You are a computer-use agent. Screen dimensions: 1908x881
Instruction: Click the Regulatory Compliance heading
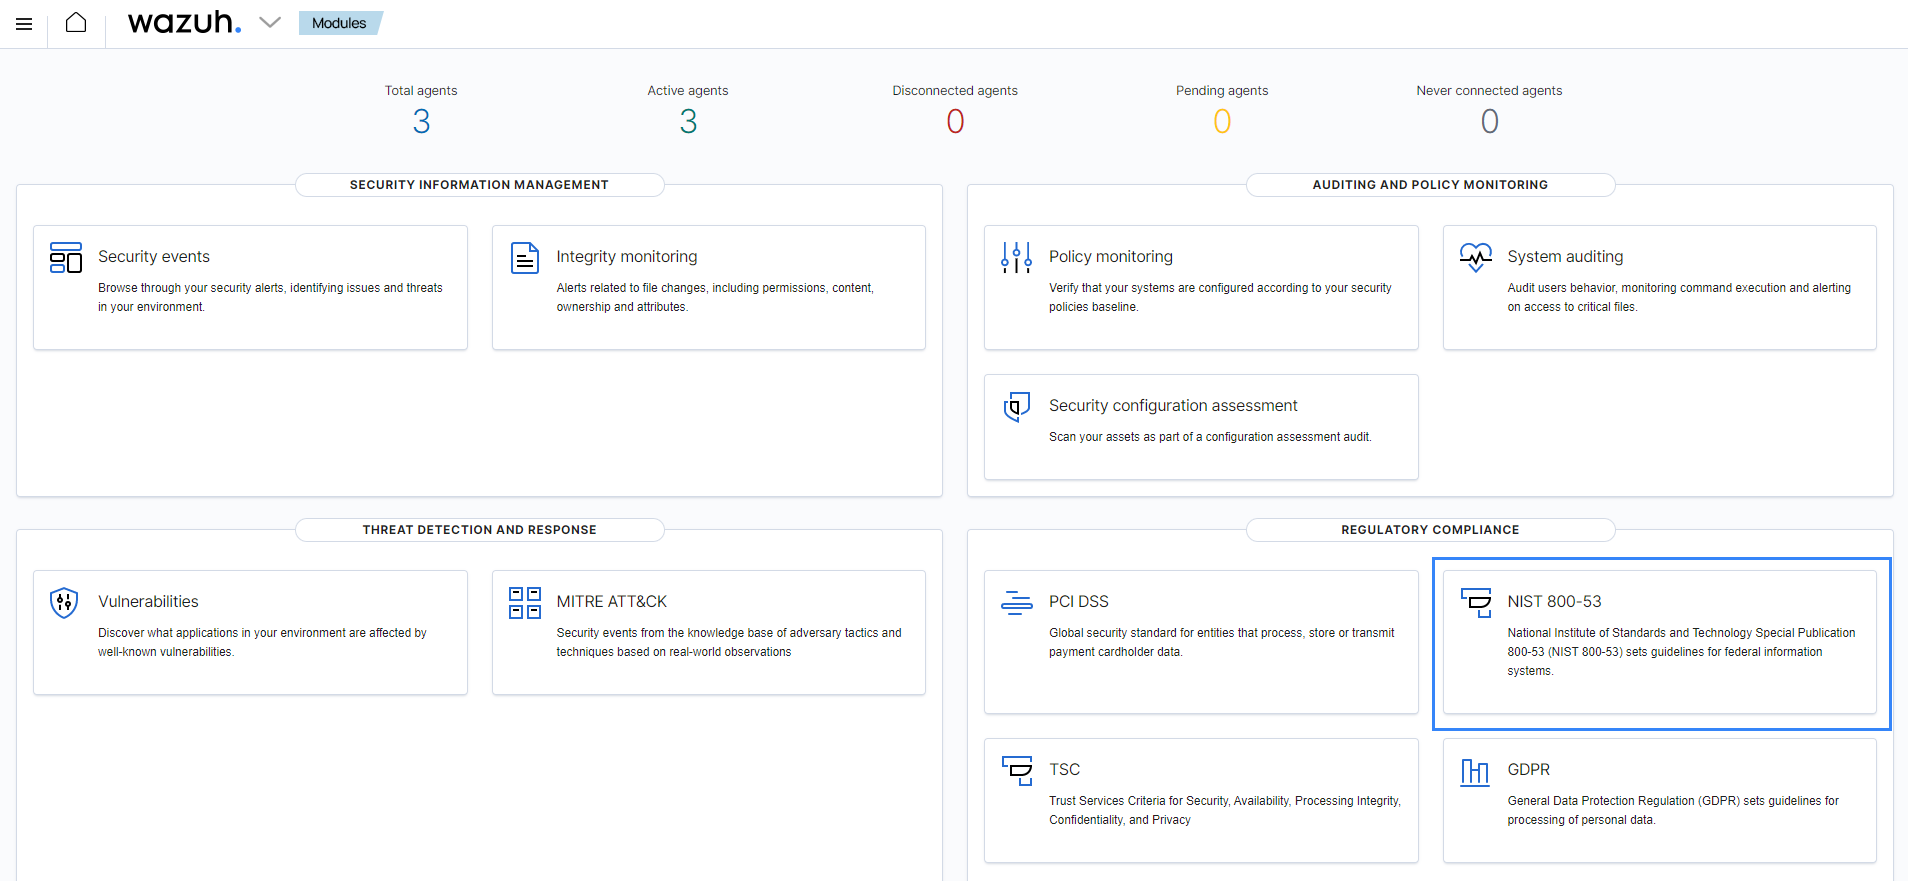pos(1430,530)
